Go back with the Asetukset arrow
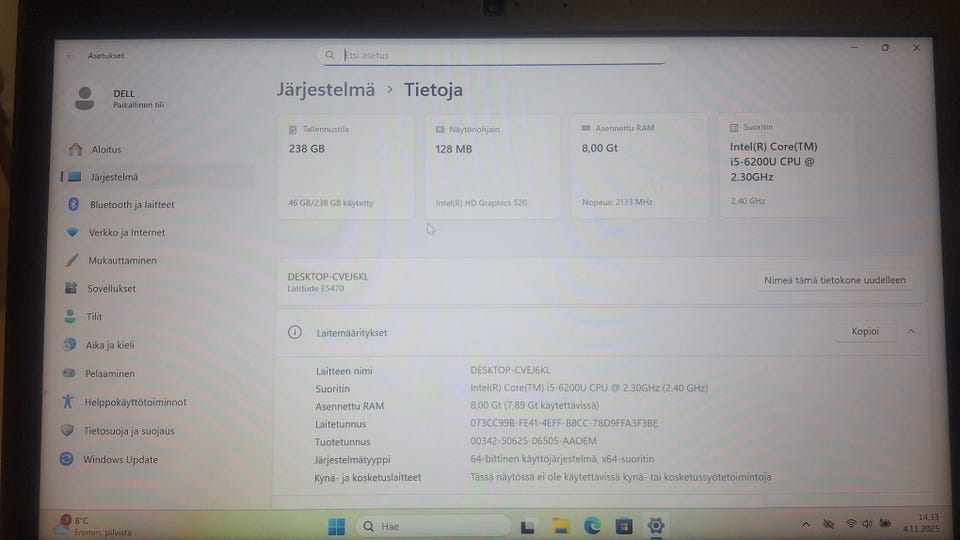Viewport: 960px width, 540px height. (x=69, y=56)
